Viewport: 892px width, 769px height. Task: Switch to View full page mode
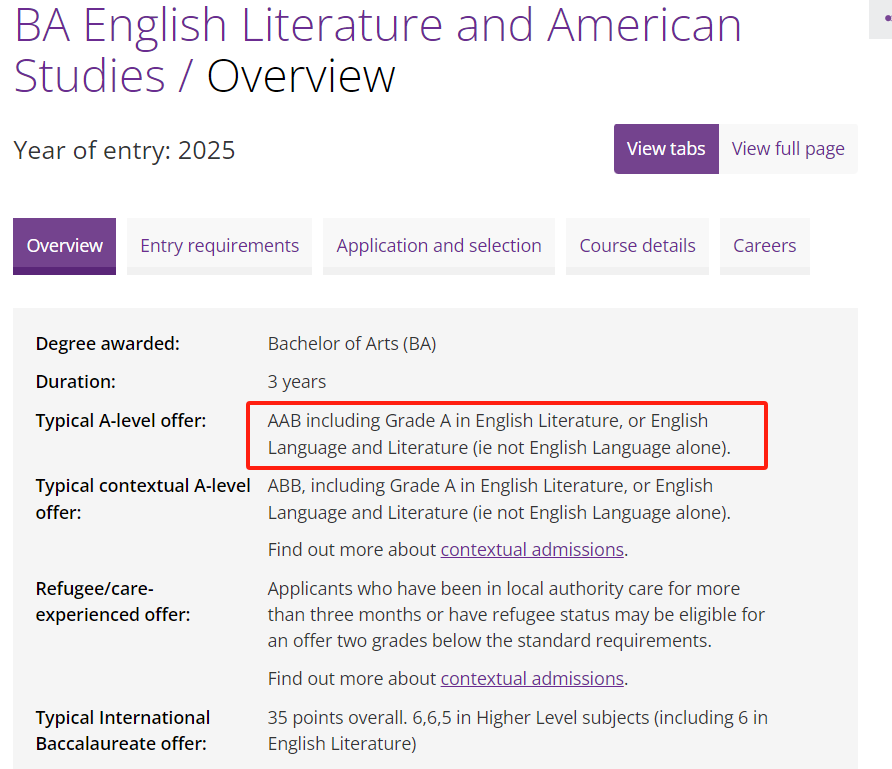[x=788, y=149]
